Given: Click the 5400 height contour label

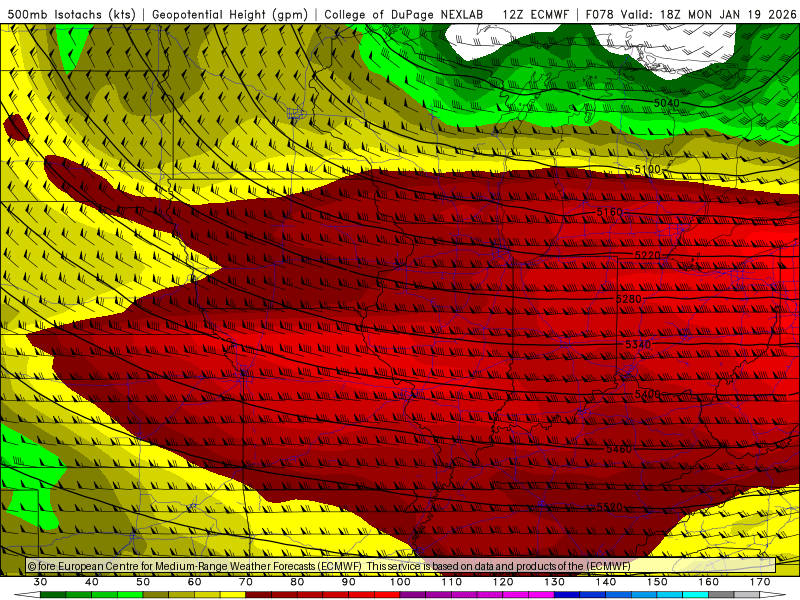Looking at the screenshot, I should tap(647, 394).
